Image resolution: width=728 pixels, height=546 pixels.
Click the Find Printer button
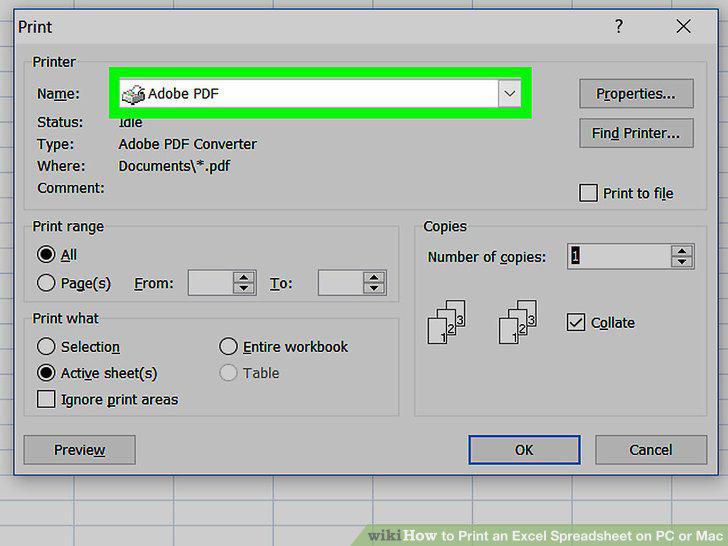[636, 133]
